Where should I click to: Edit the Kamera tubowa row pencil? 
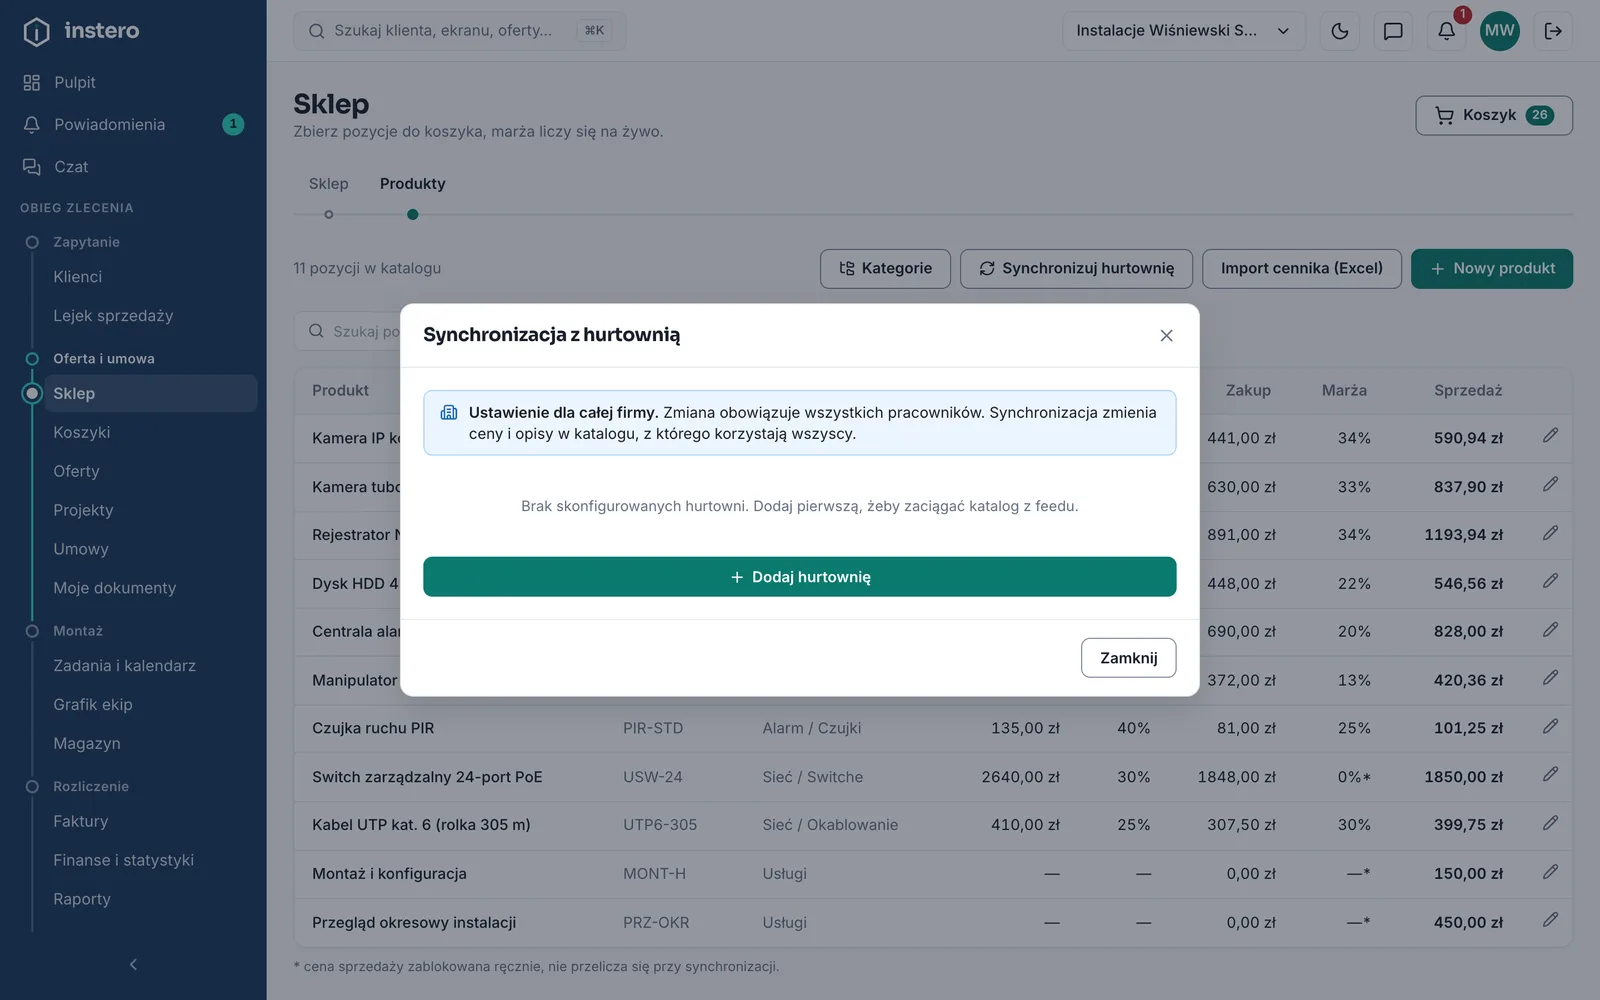click(1550, 484)
